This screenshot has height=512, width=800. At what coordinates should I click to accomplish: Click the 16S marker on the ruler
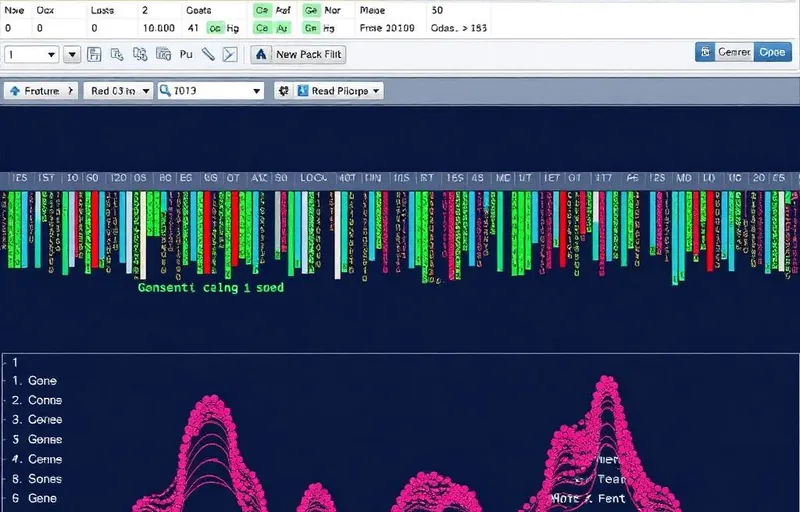(455, 177)
